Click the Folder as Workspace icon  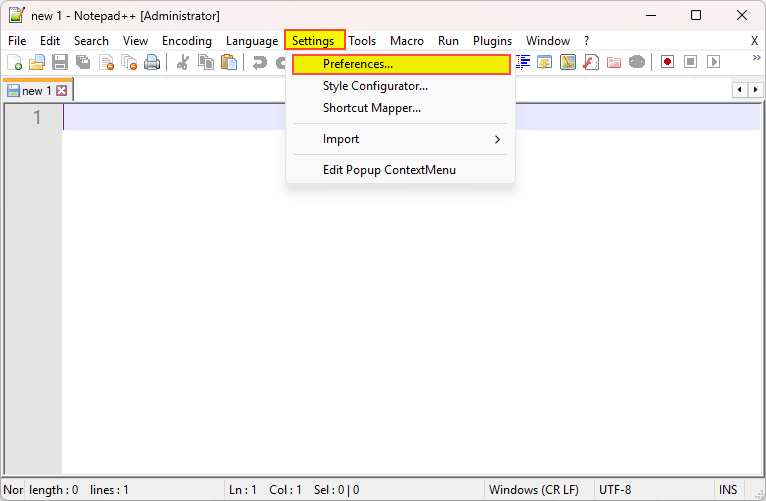pyautogui.click(x=614, y=62)
